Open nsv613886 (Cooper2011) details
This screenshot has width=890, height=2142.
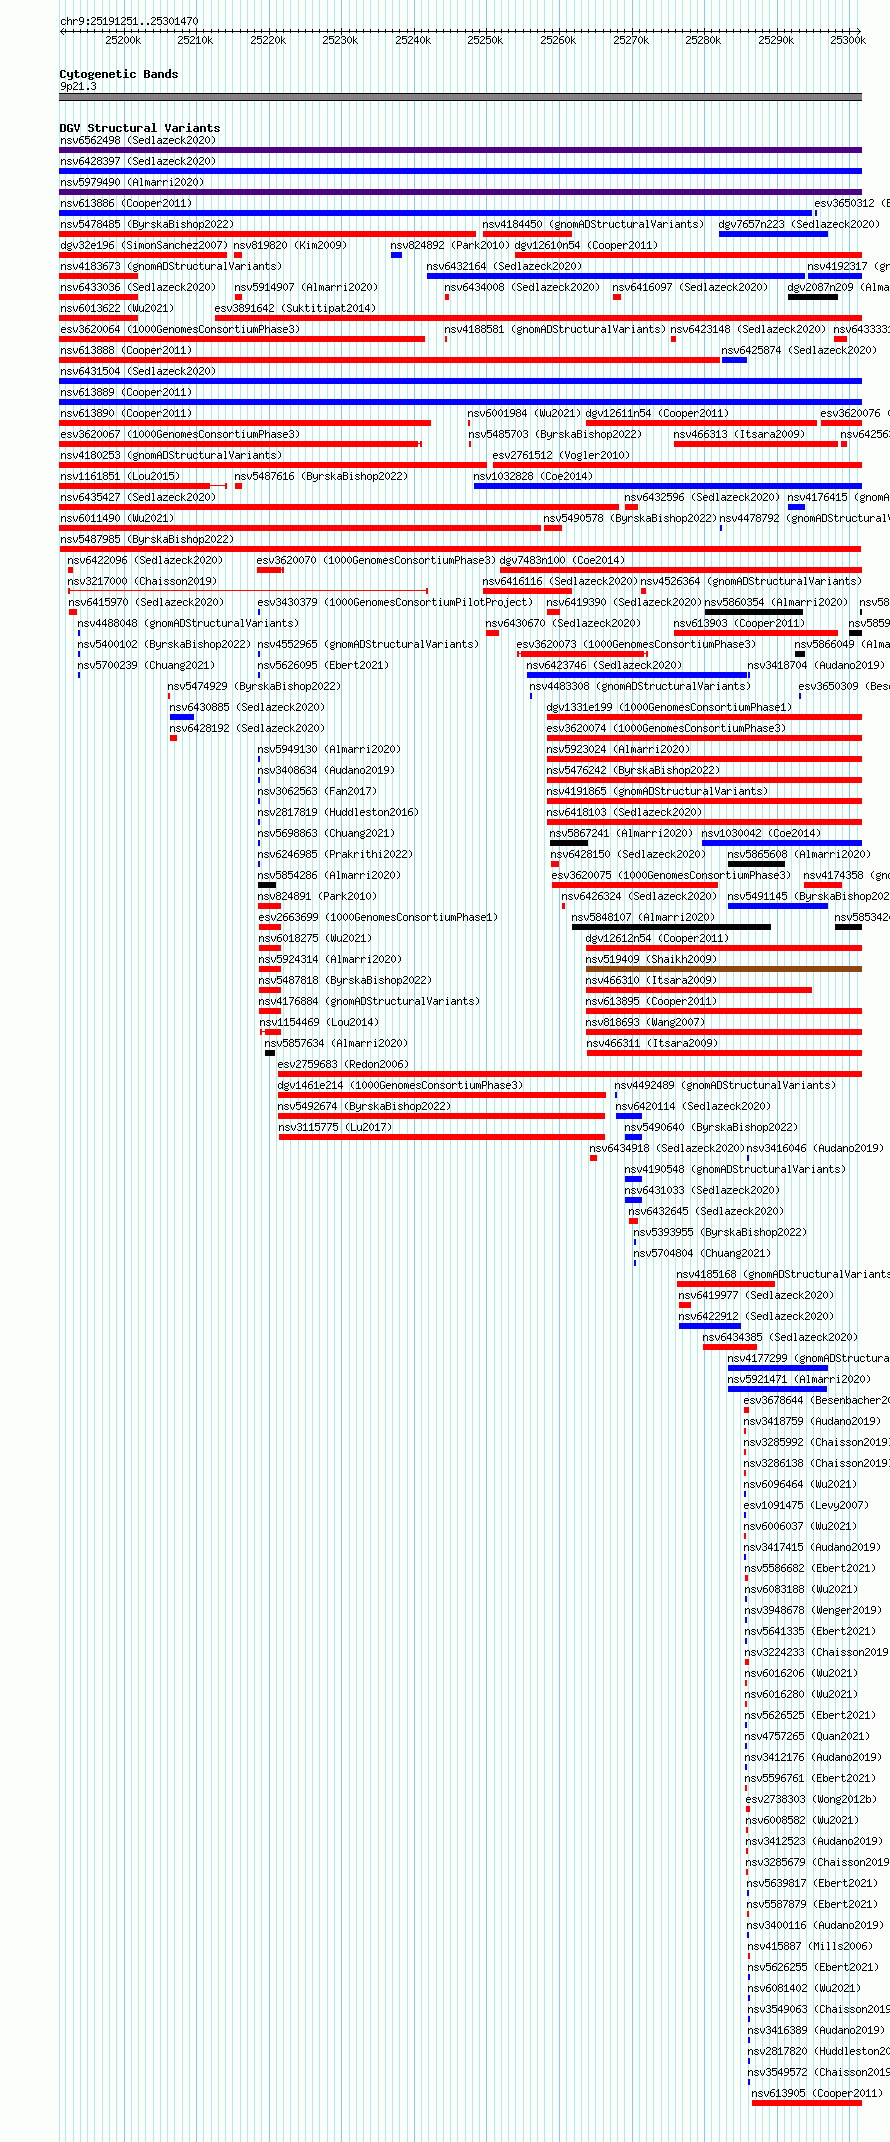point(125,203)
